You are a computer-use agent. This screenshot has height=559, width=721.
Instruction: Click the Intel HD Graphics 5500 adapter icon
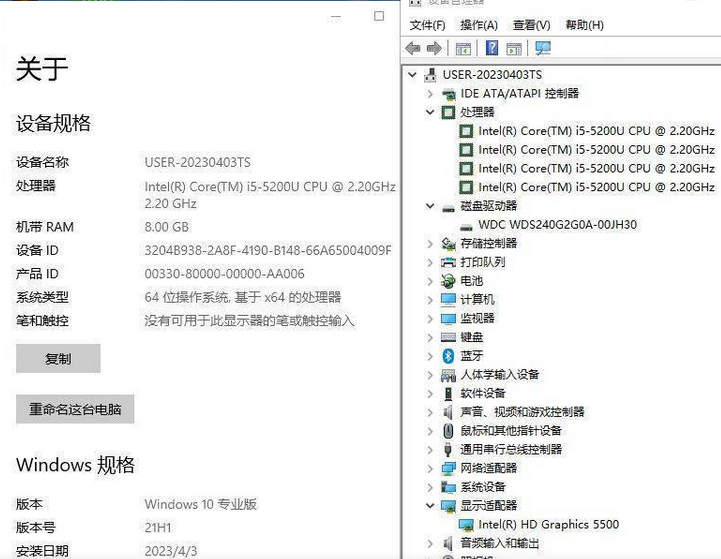point(467,524)
